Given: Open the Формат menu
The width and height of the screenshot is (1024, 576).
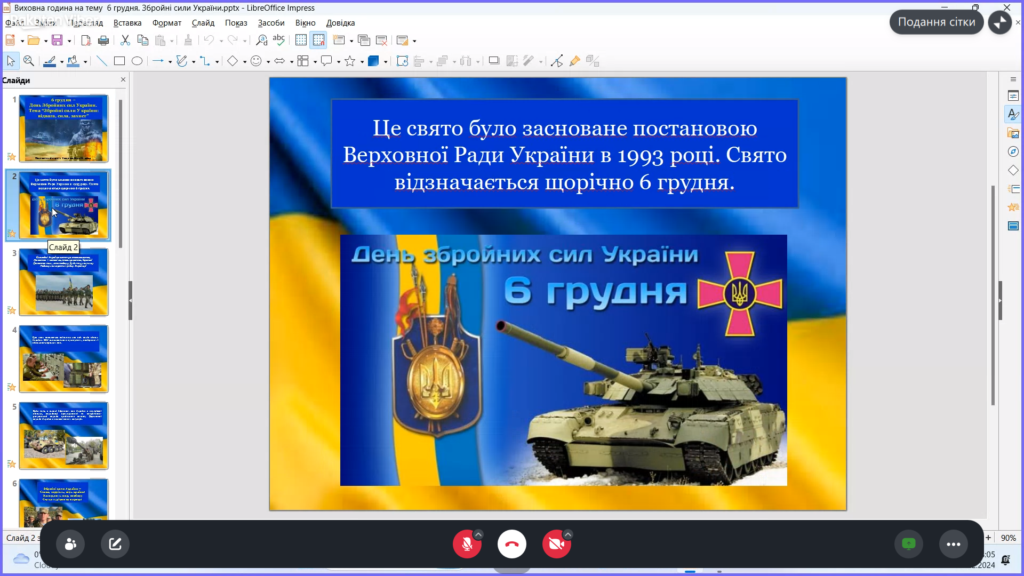Looking at the screenshot, I should (167, 22).
